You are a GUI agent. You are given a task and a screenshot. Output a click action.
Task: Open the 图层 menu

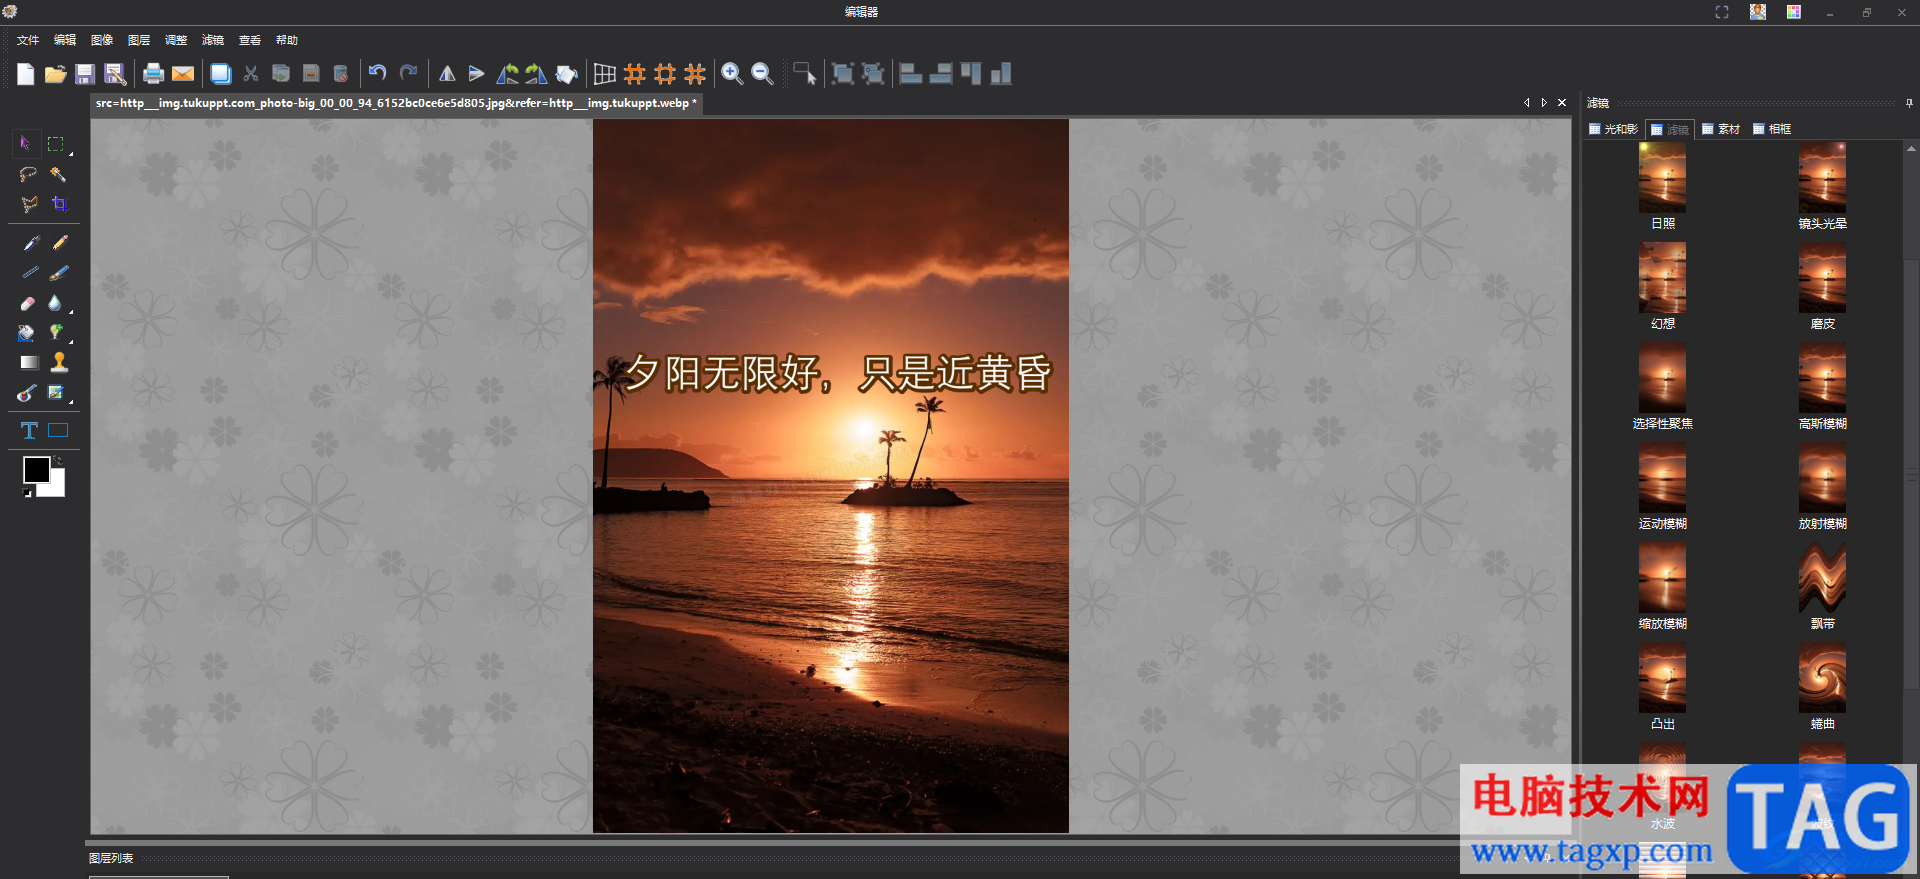click(139, 40)
